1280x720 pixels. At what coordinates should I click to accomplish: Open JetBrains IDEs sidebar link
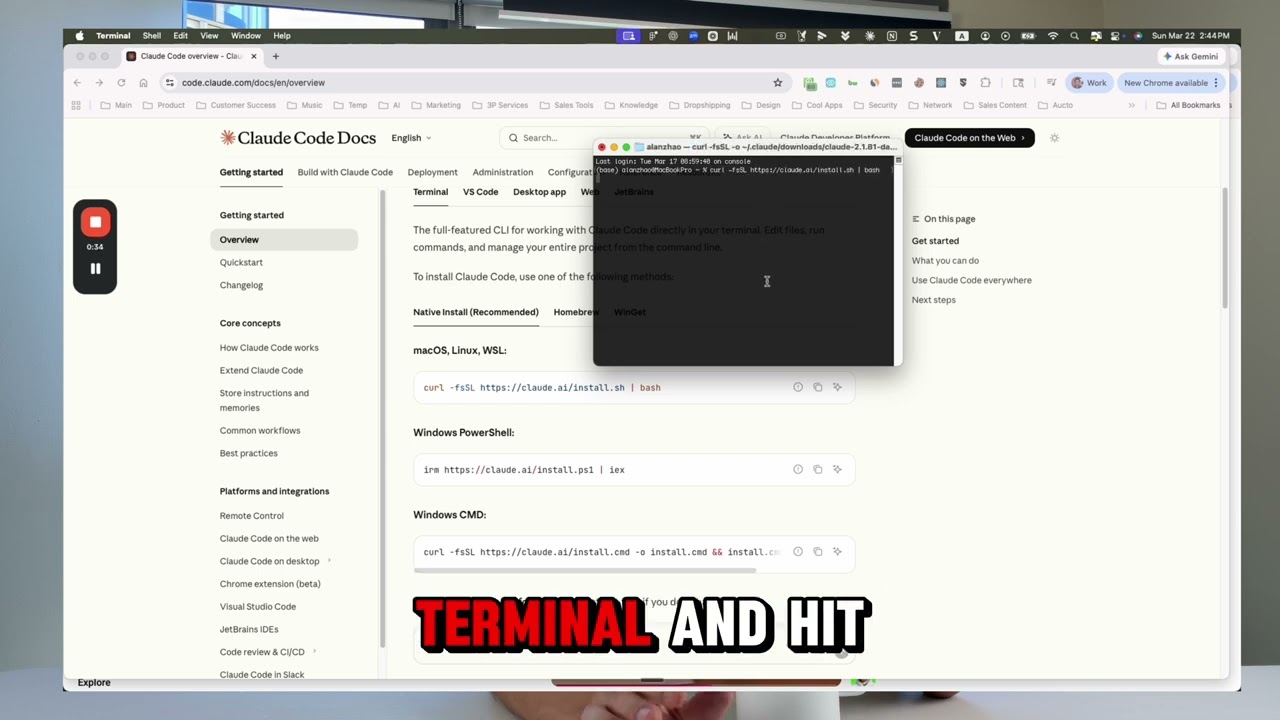pyautogui.click(x=249, y=629)
